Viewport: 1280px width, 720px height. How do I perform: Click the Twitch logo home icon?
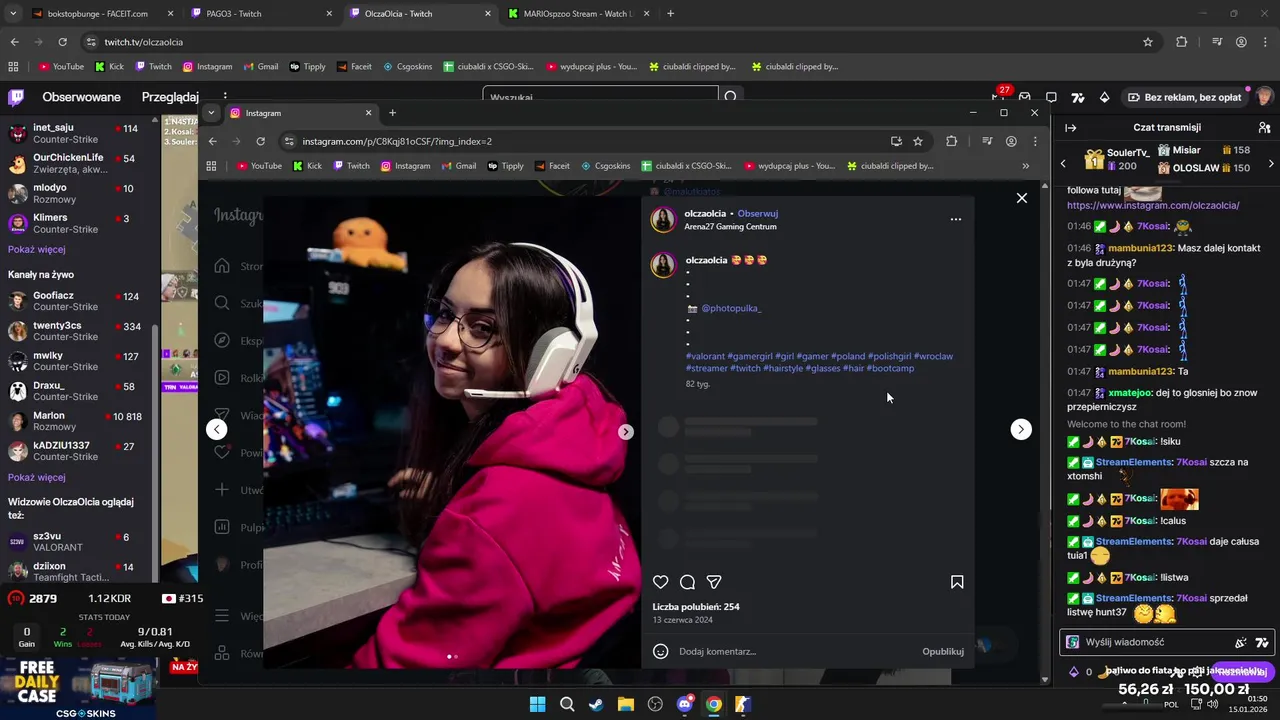click(x=16, y=97)
